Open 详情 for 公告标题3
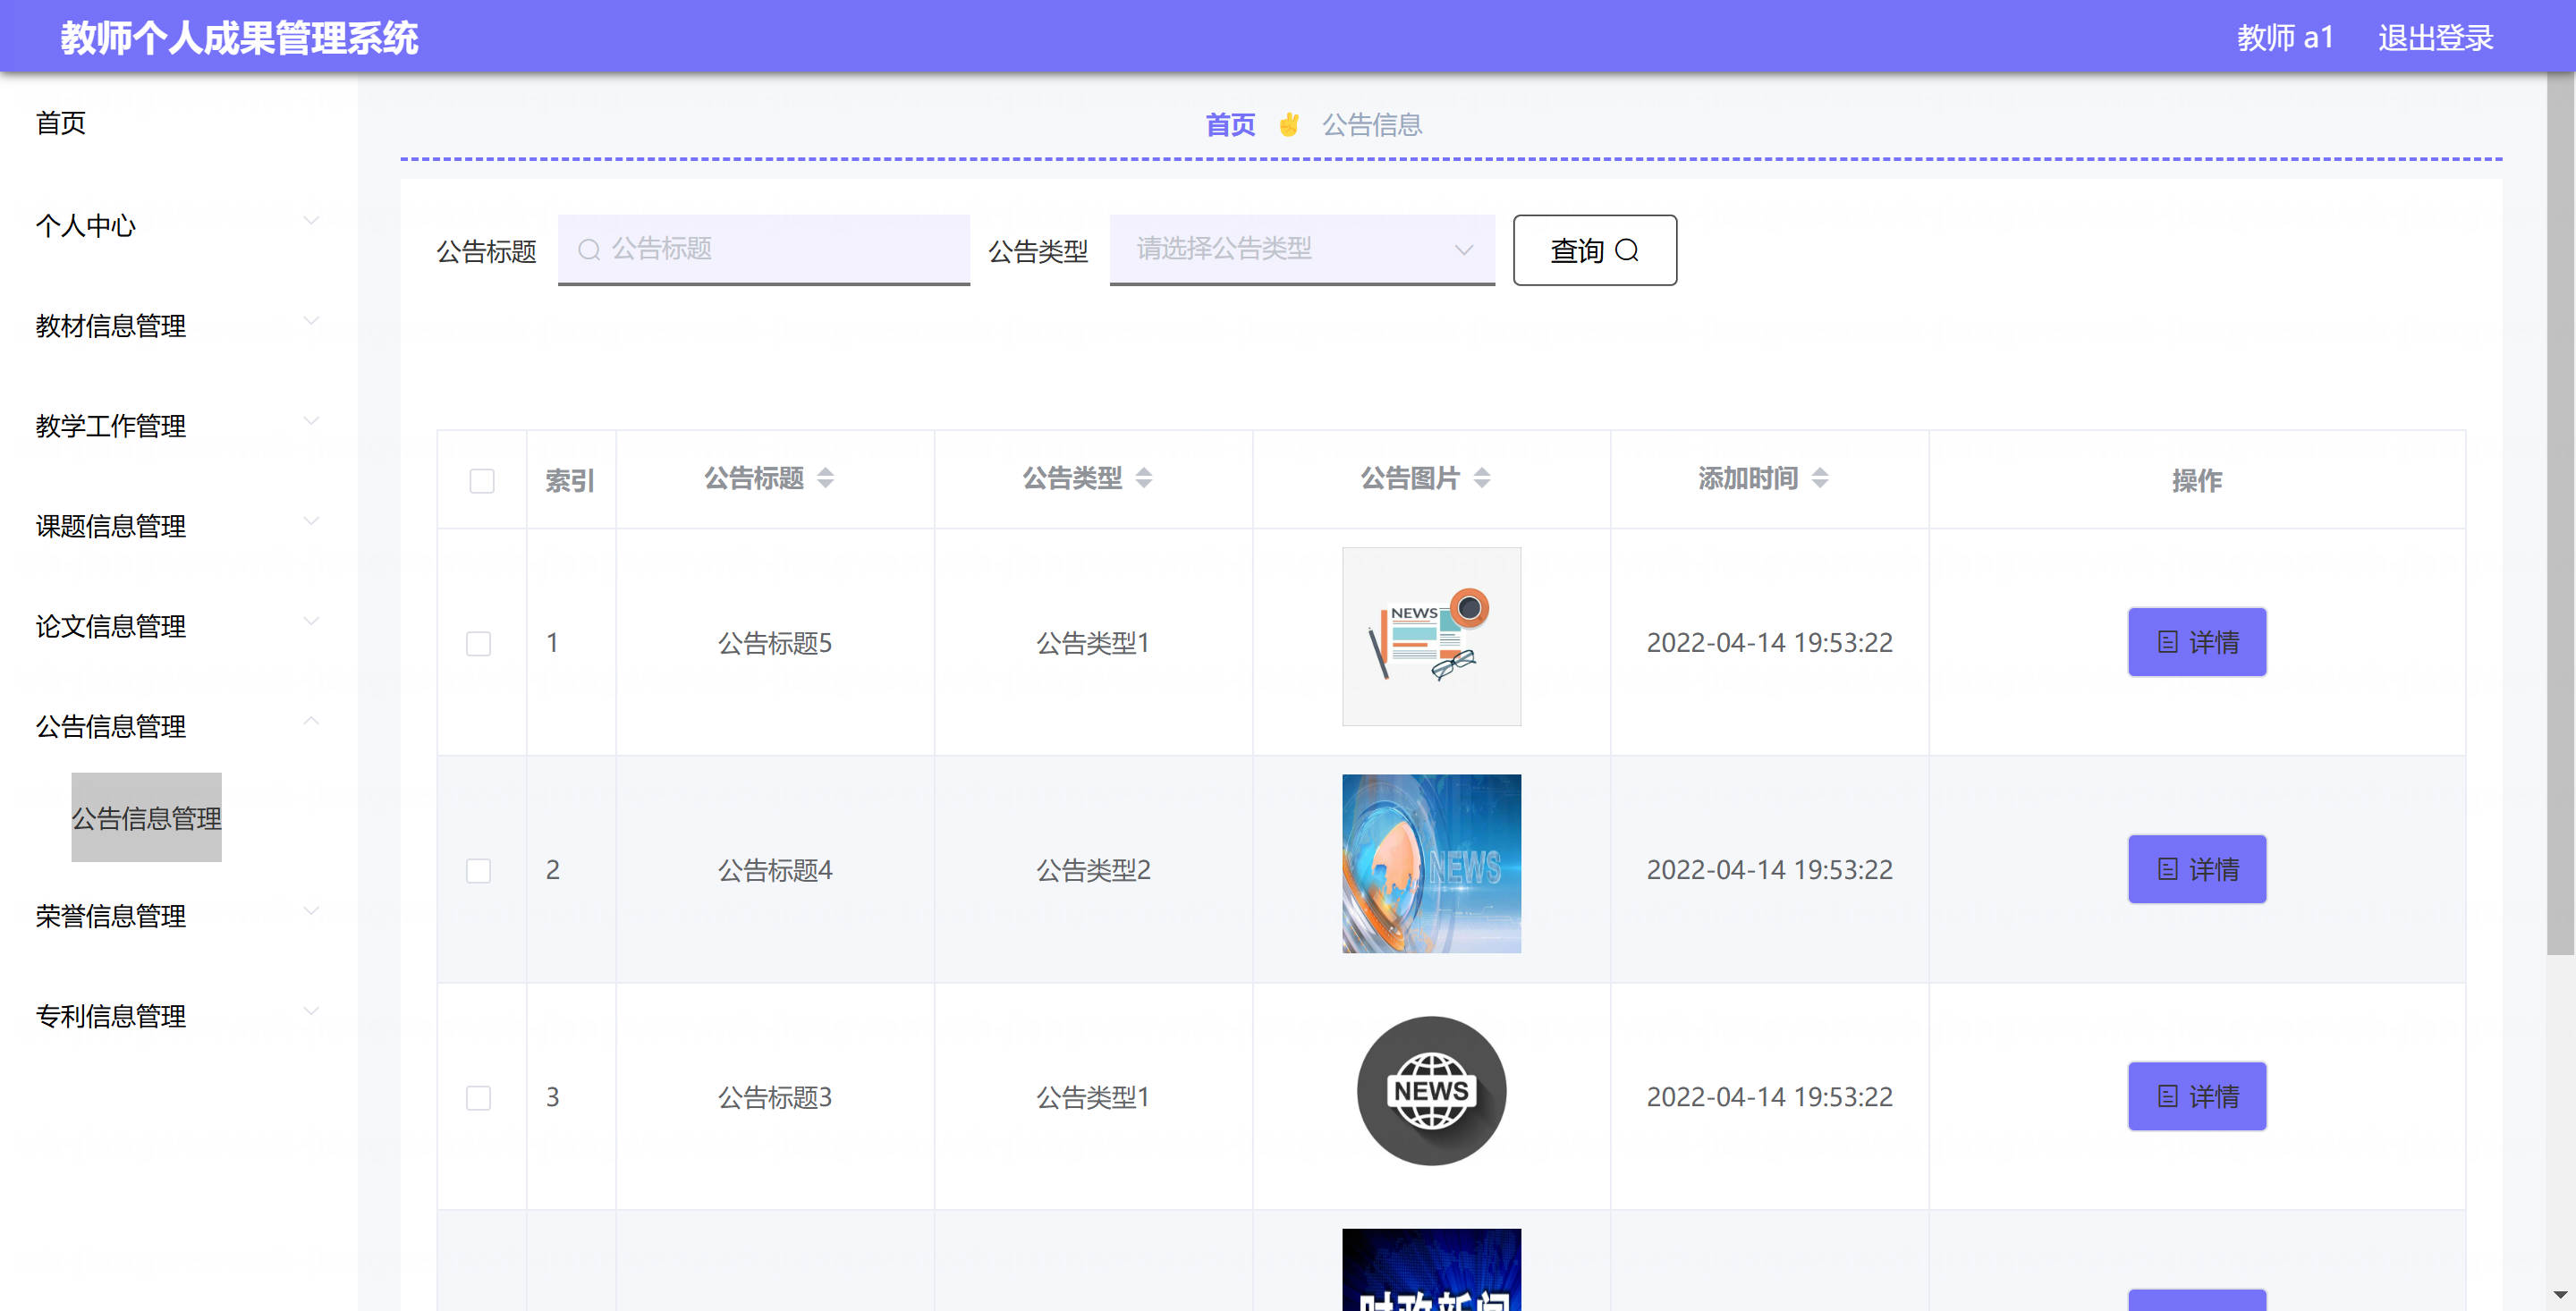2576x1311 pixels. (x=2196, y=1096)
